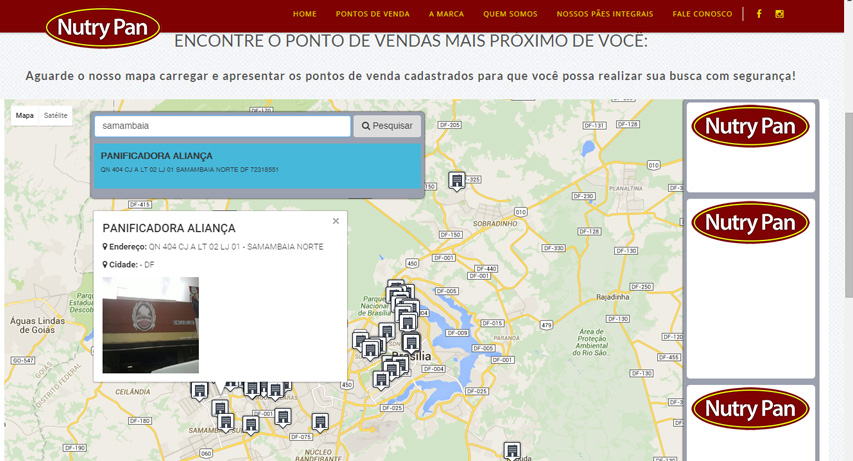Click third Nutry Pan sidebar banner
Image resolution: width=853 pixels, height=461 pixels.
point(751,423)
